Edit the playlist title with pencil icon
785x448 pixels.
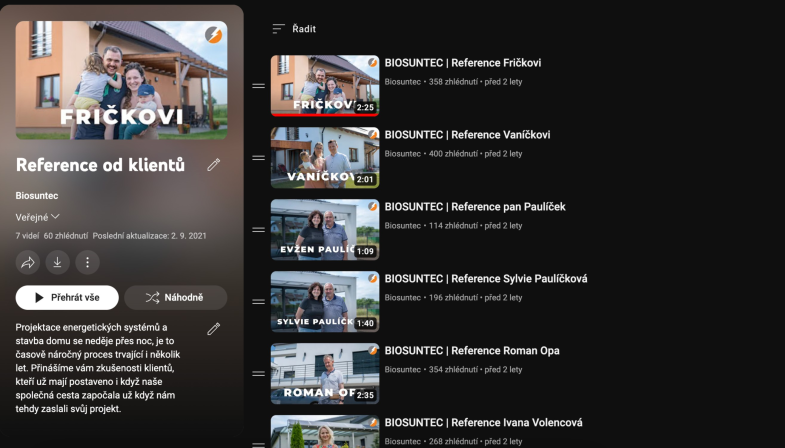[214, 165]
